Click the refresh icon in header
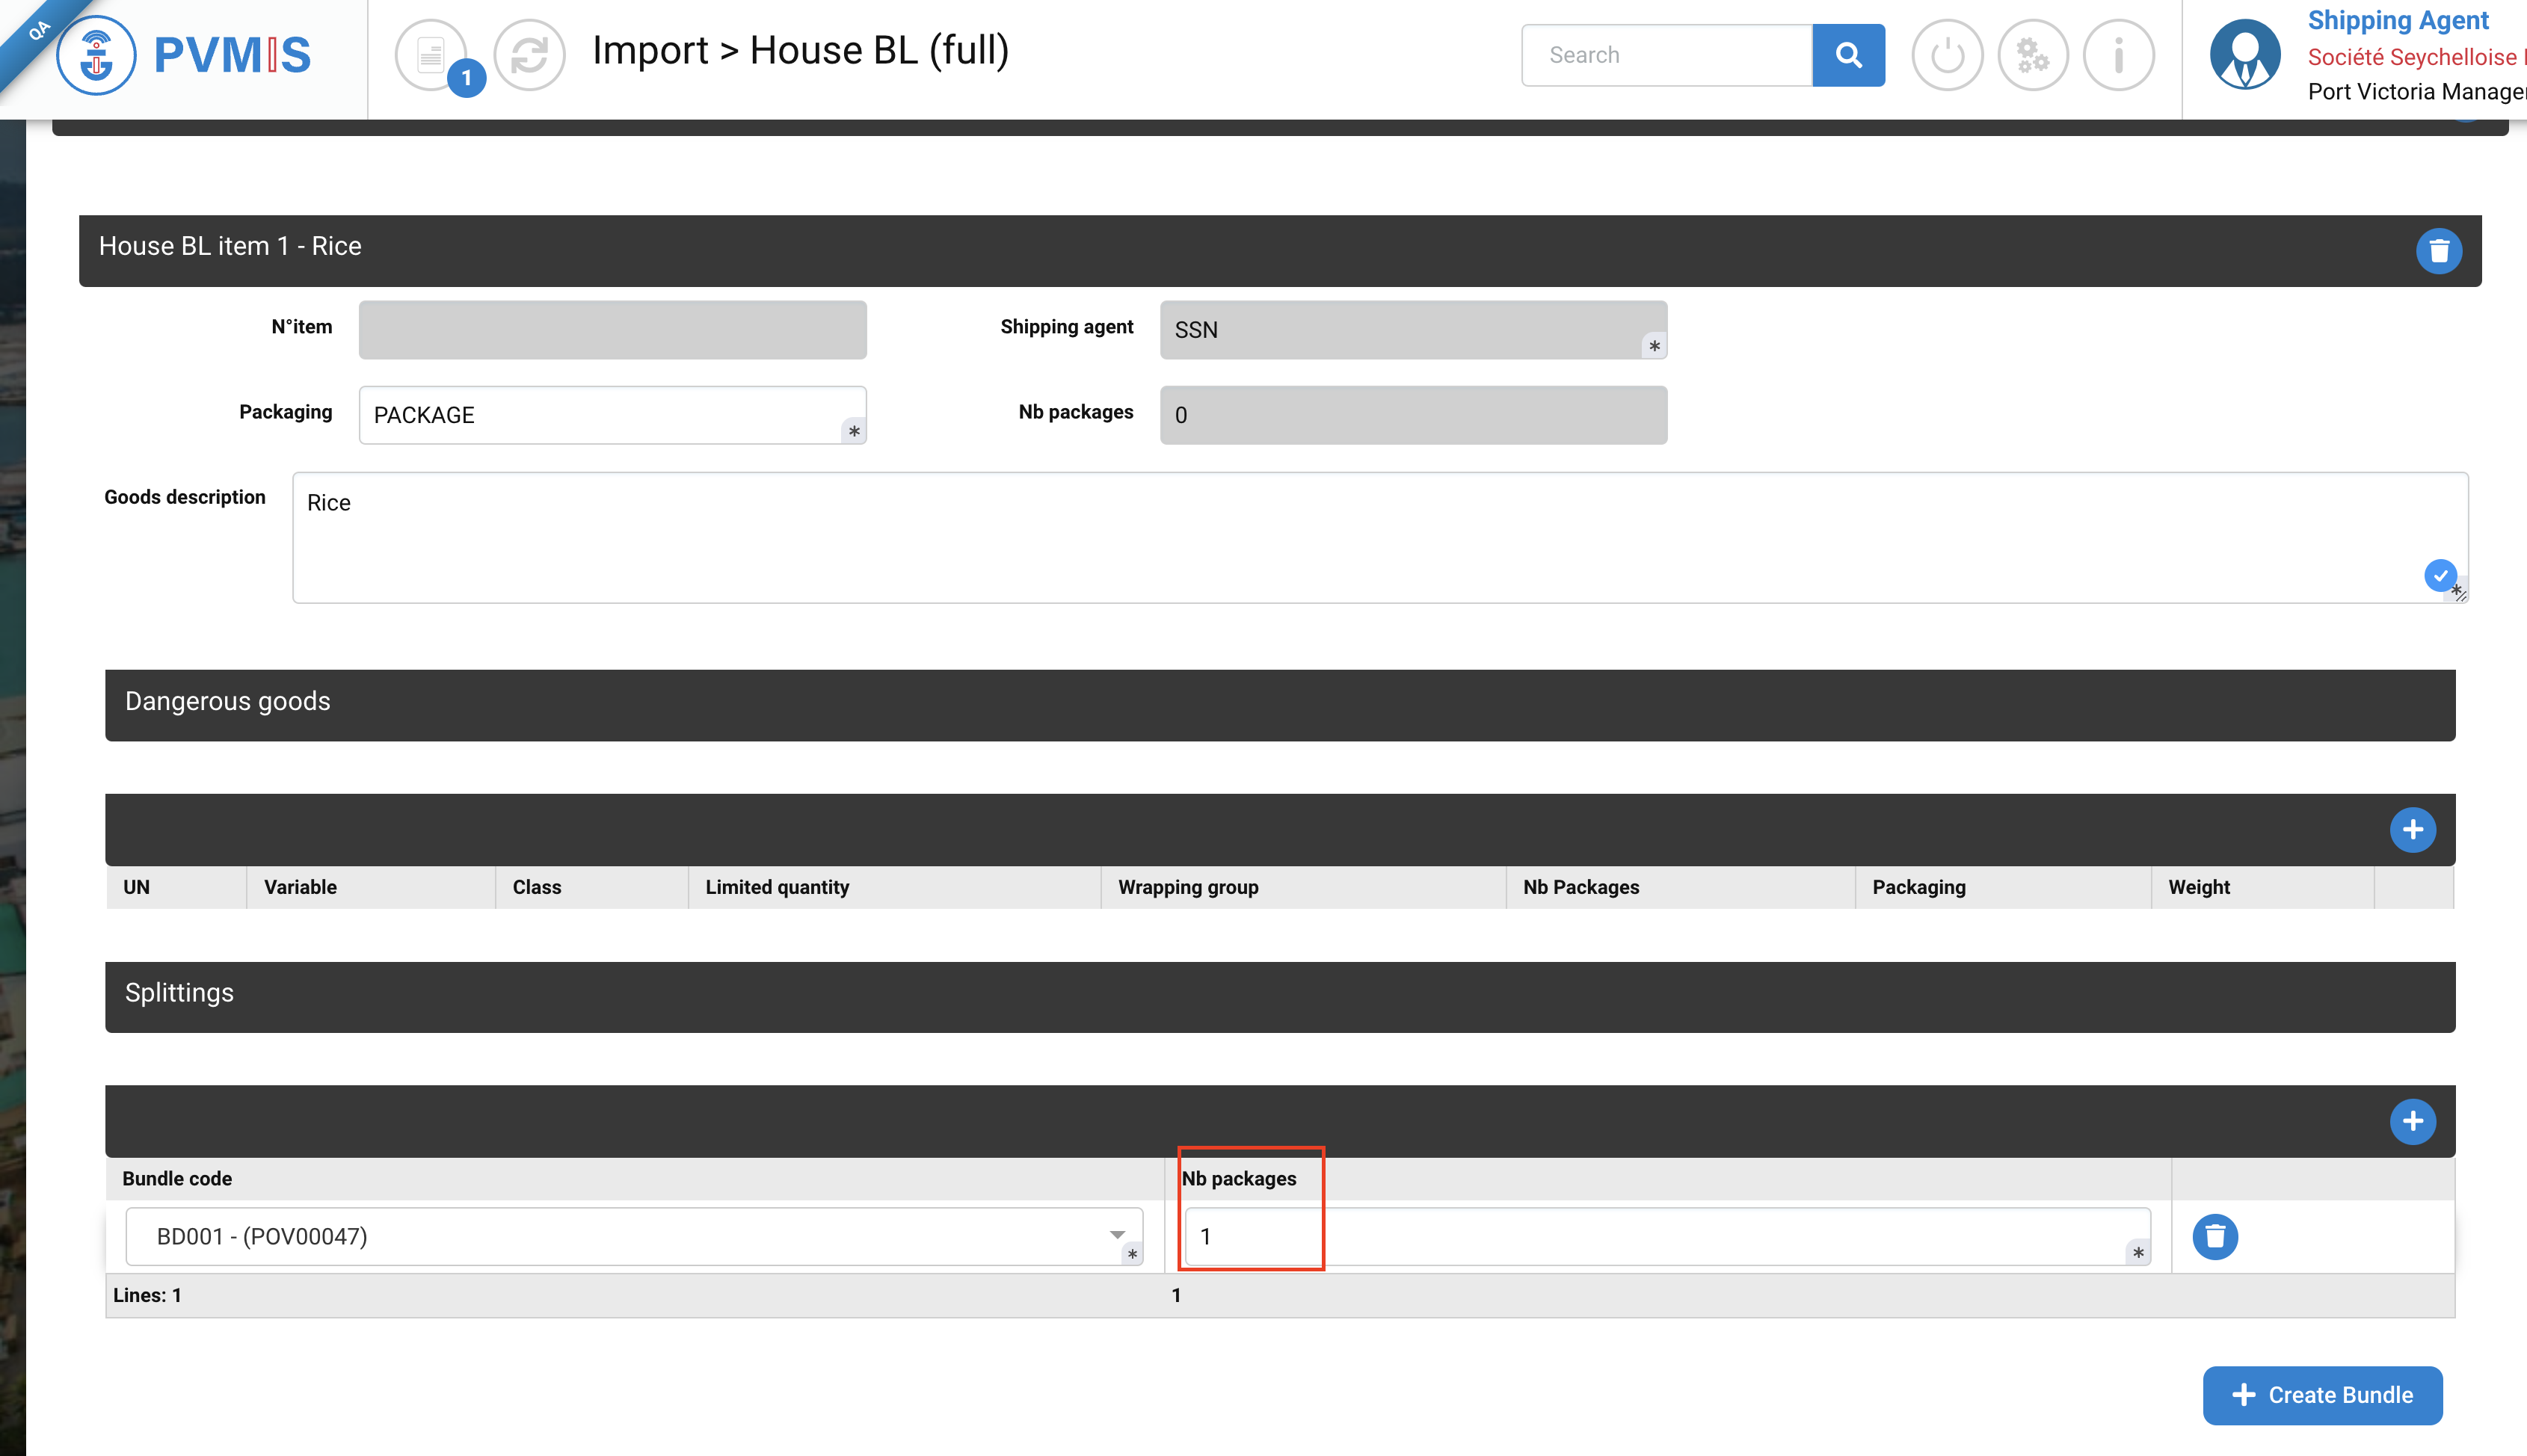The image size is (2527, 1456). coord(529,55)
